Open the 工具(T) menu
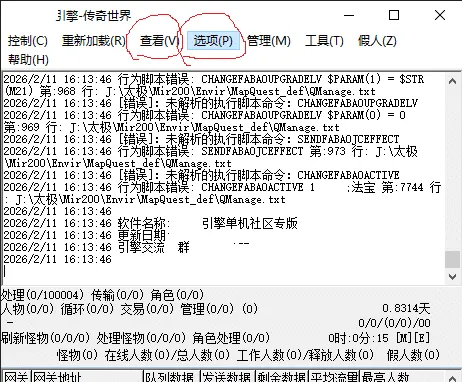This screenshot has height=382, width=462. point(324,41)
